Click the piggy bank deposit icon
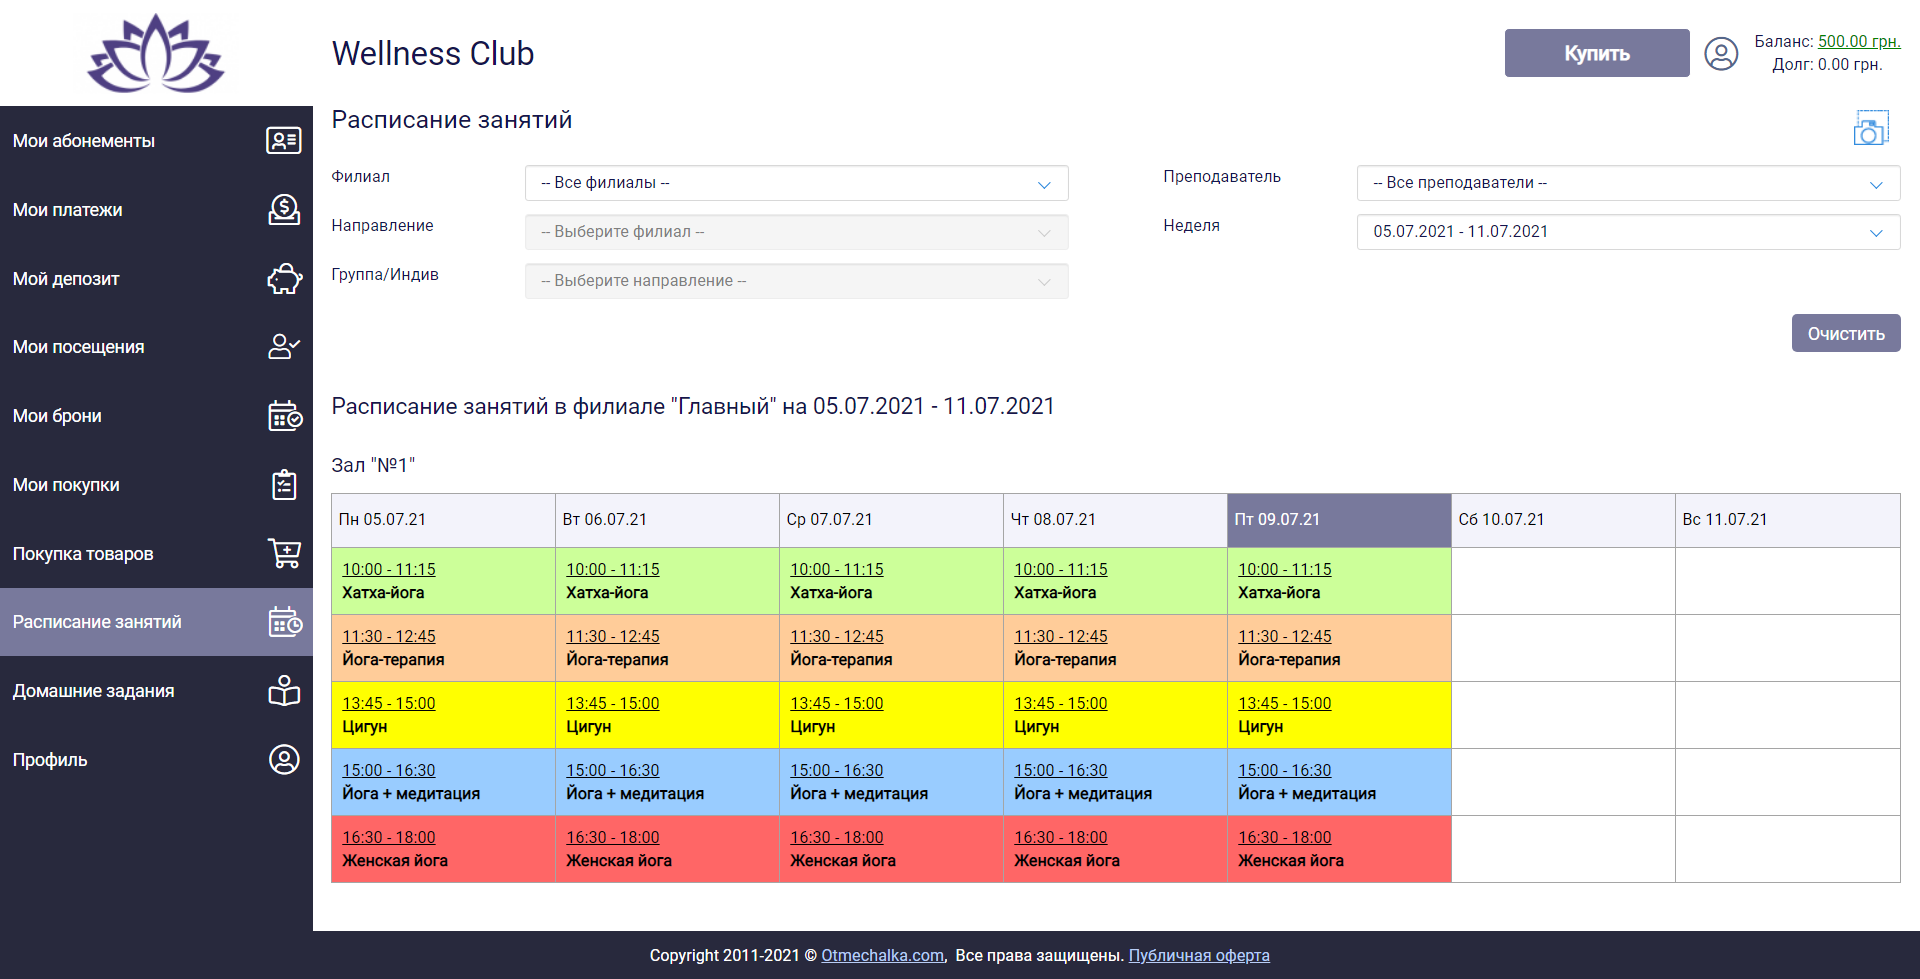This screenshot has height=979, width=1920. click(x=284, y=279)
